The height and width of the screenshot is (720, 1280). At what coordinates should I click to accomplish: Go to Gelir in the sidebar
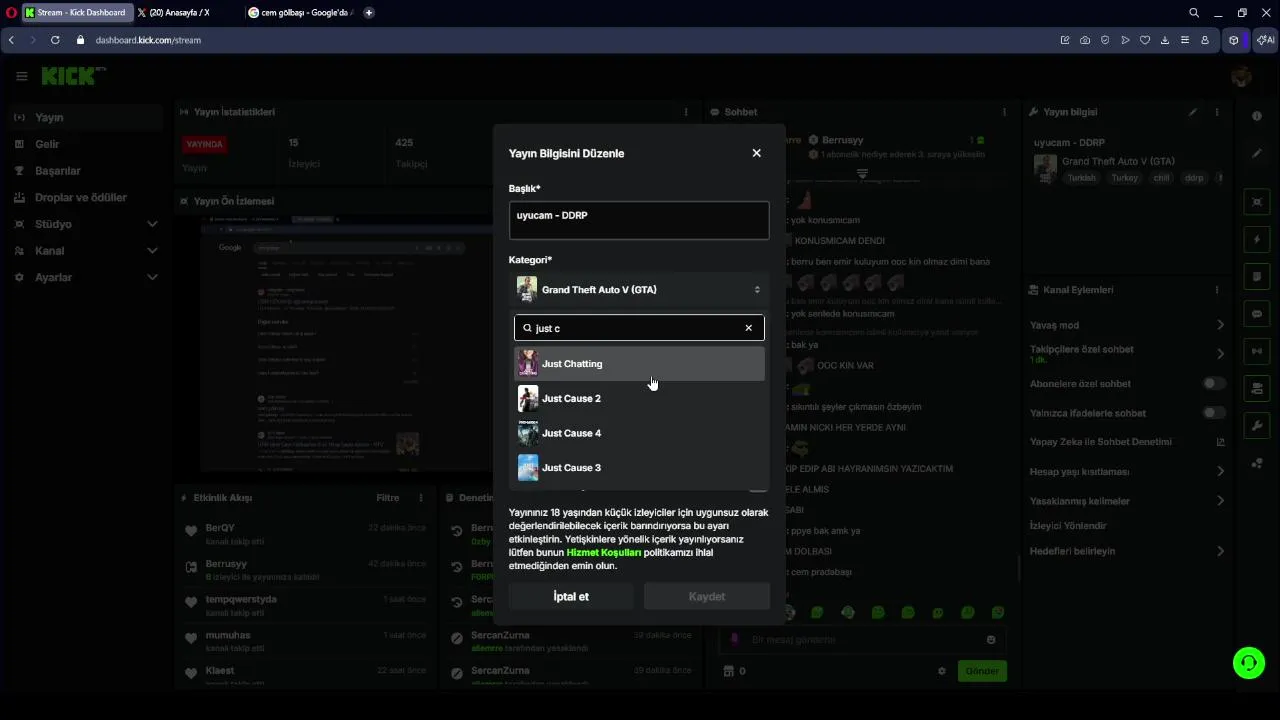86,144
